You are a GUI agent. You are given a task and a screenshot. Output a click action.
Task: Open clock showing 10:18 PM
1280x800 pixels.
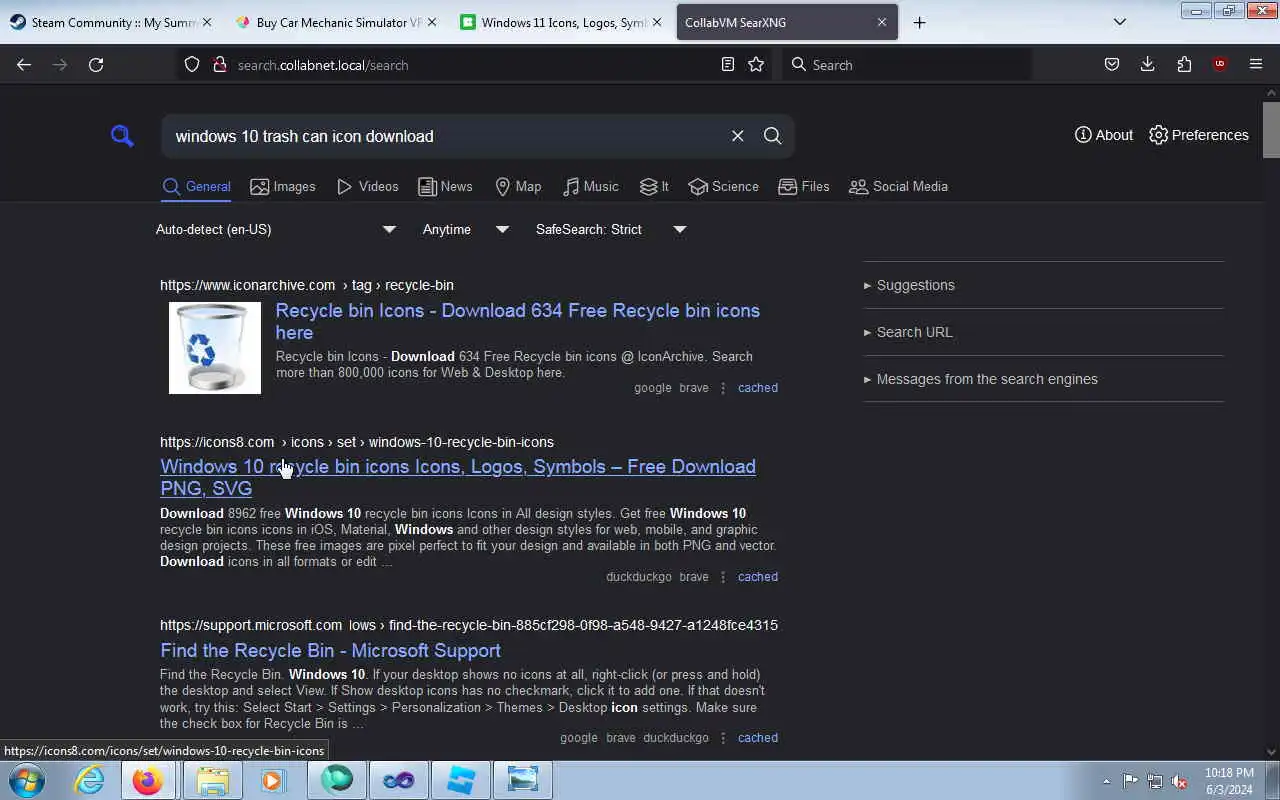pos(1228,781)
